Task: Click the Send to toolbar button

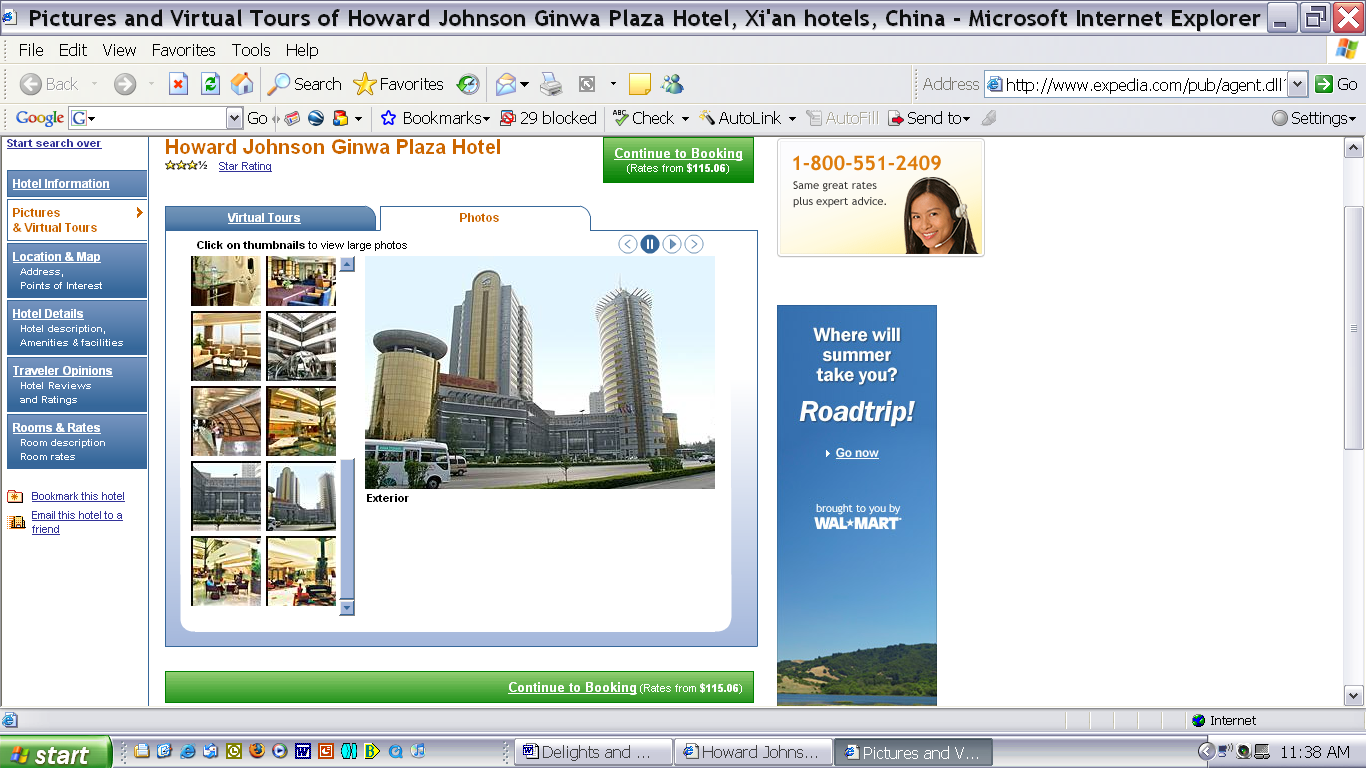Action: 928,118
